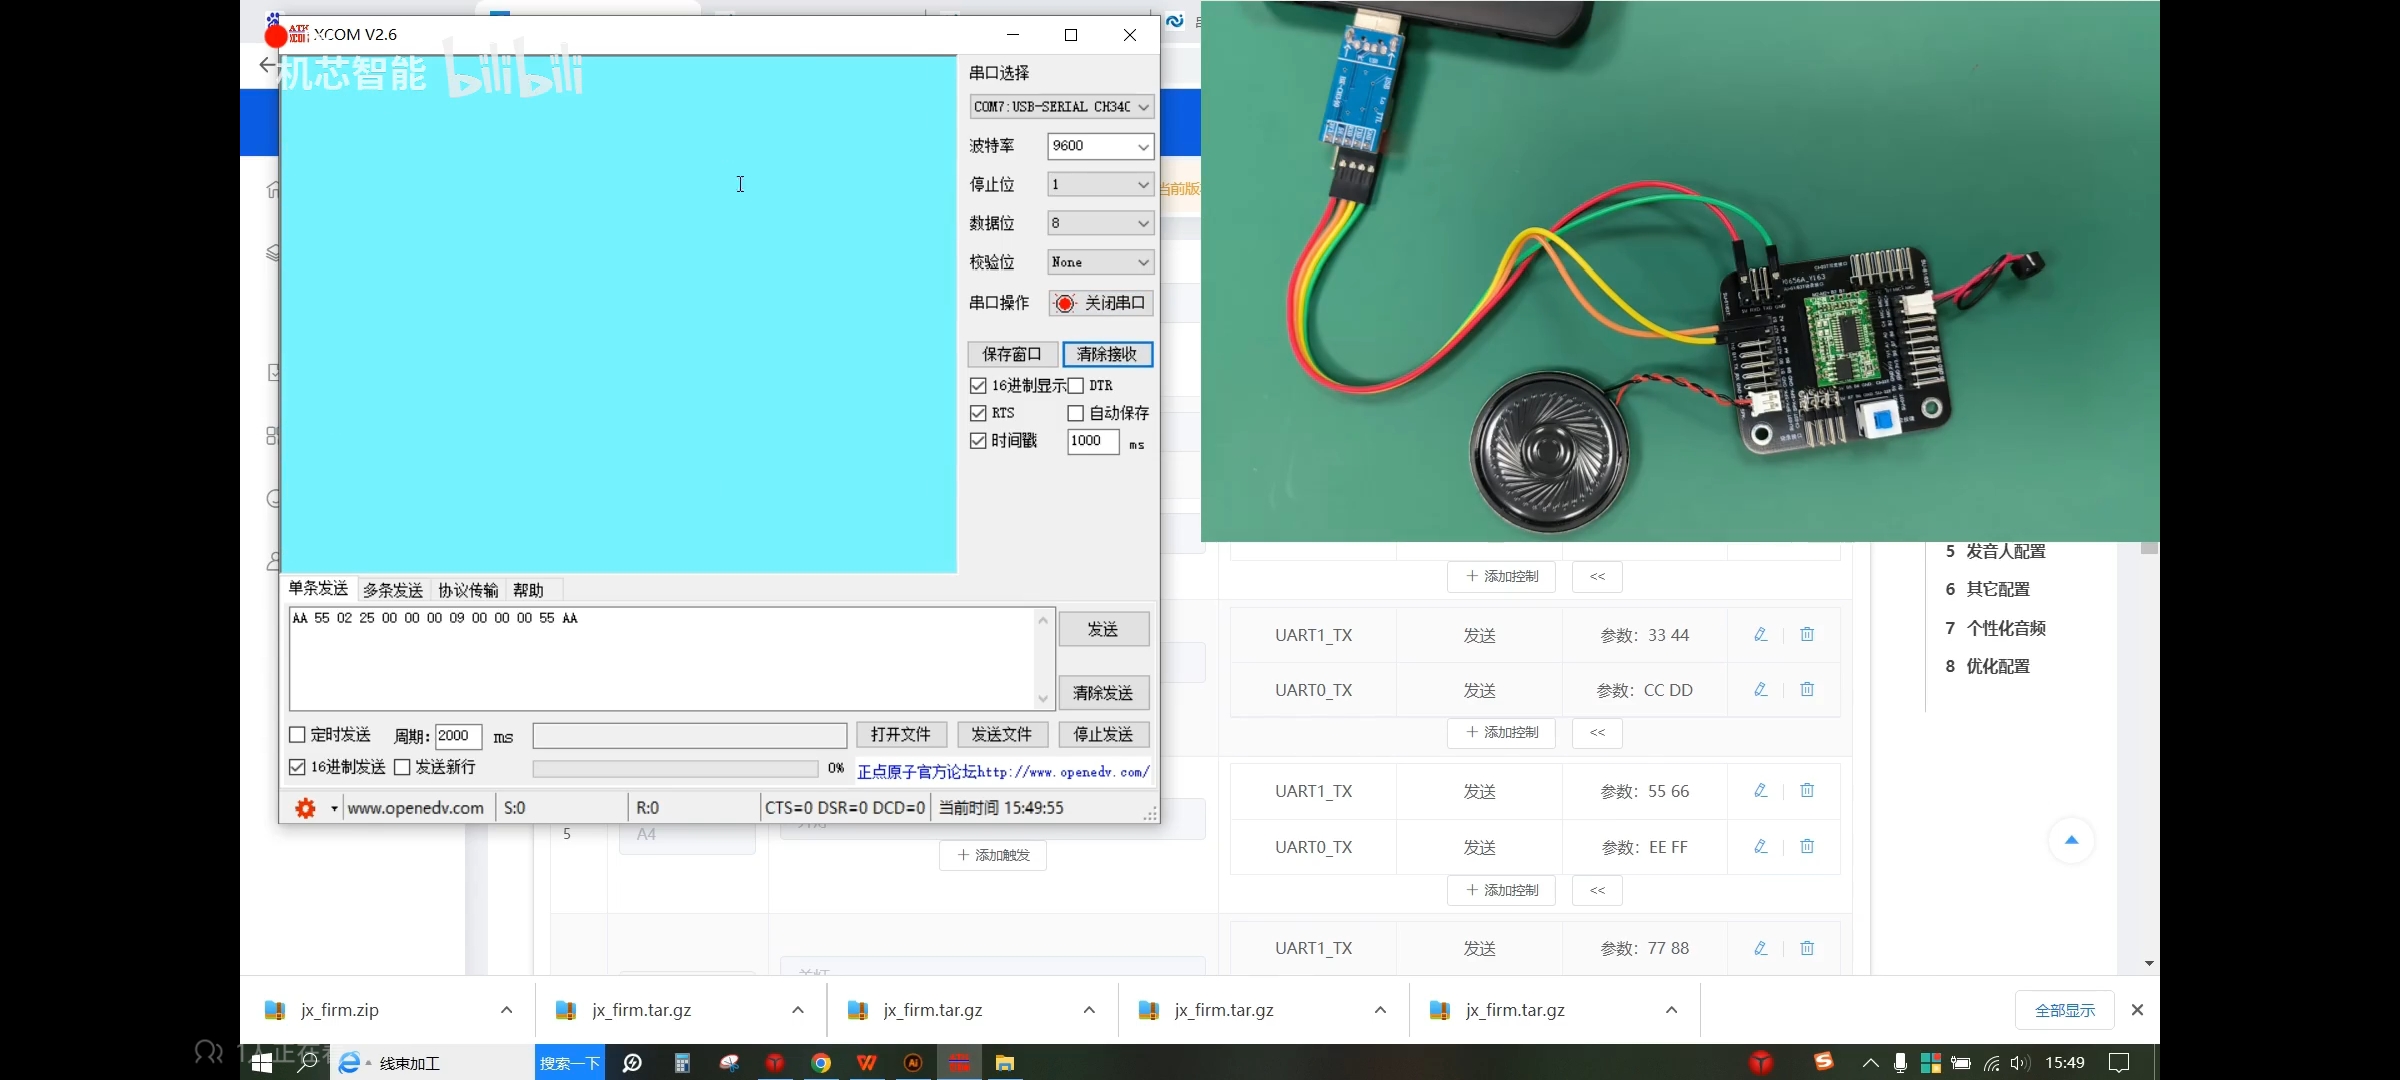The image size is (2400, 1080).
Task: Enable the 发送新行 checkbox
Action: point(402,767)
